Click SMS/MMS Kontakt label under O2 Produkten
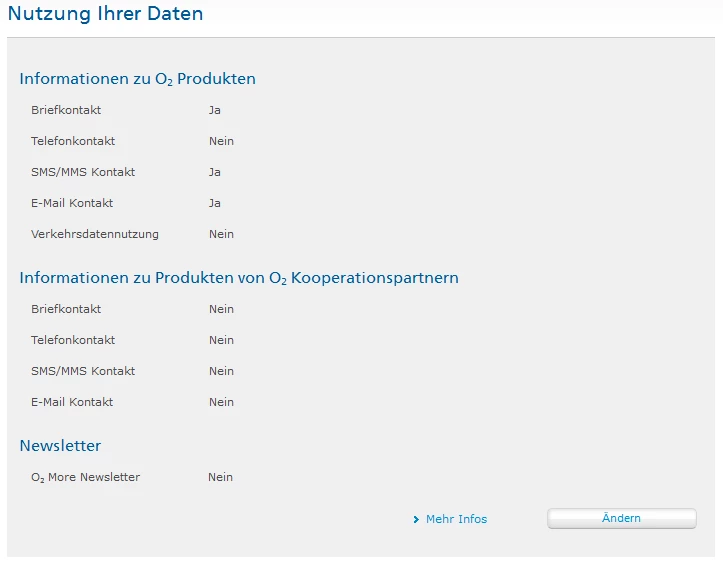This screenshot has height=562, width=723. [83, 172]
